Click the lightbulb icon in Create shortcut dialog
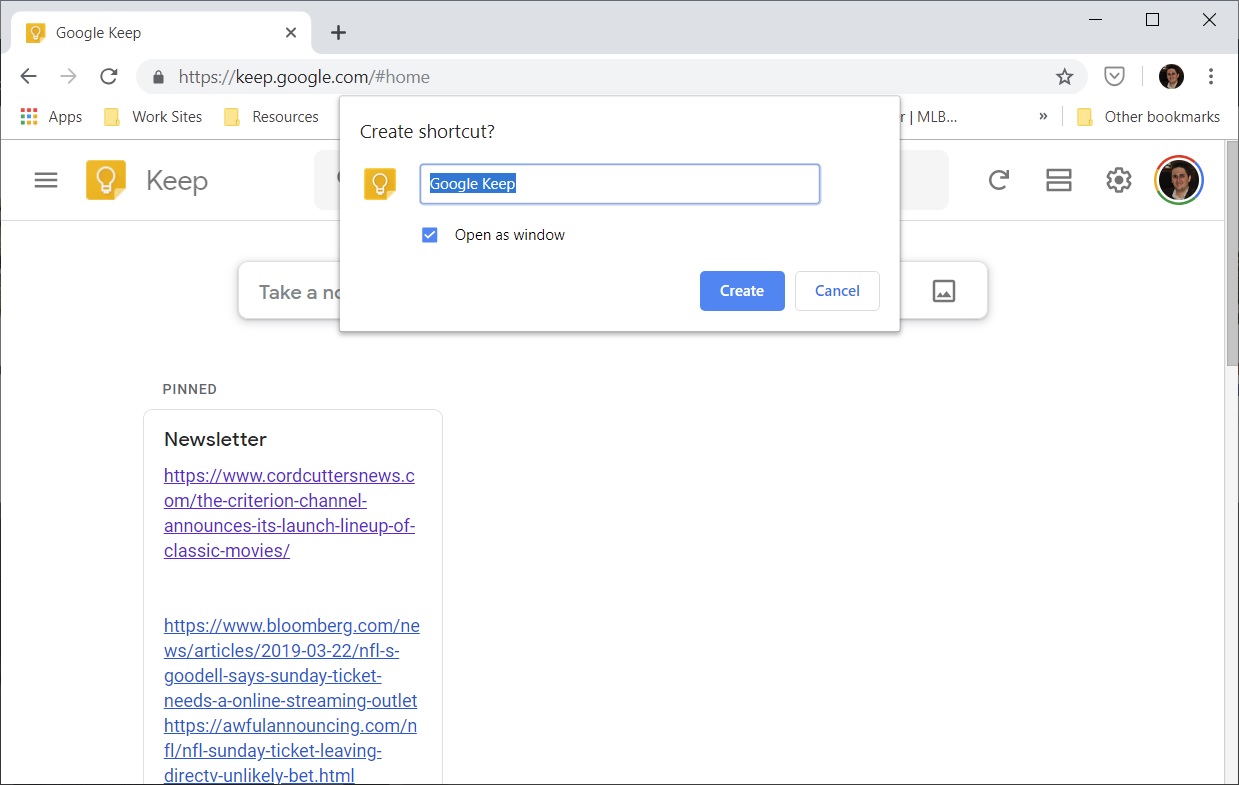 pos(379,184)
